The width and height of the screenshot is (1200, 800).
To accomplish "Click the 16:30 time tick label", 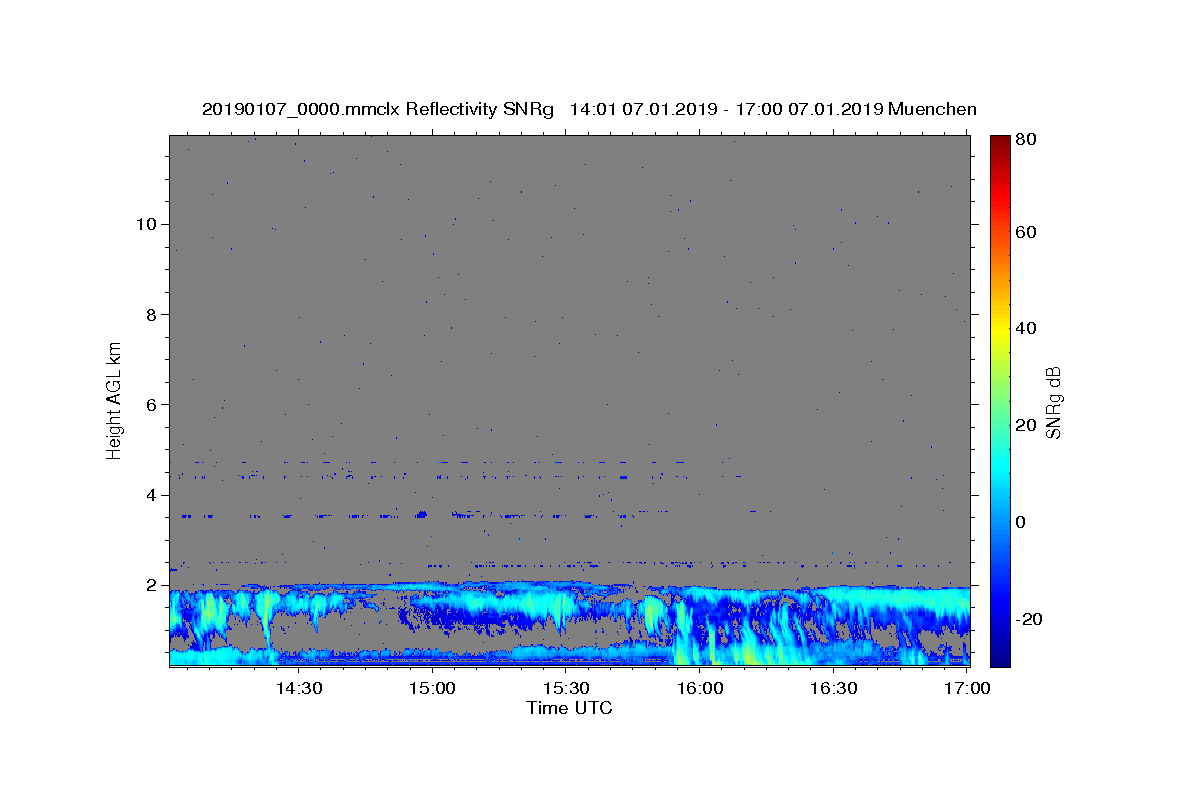I will point(834,688).
